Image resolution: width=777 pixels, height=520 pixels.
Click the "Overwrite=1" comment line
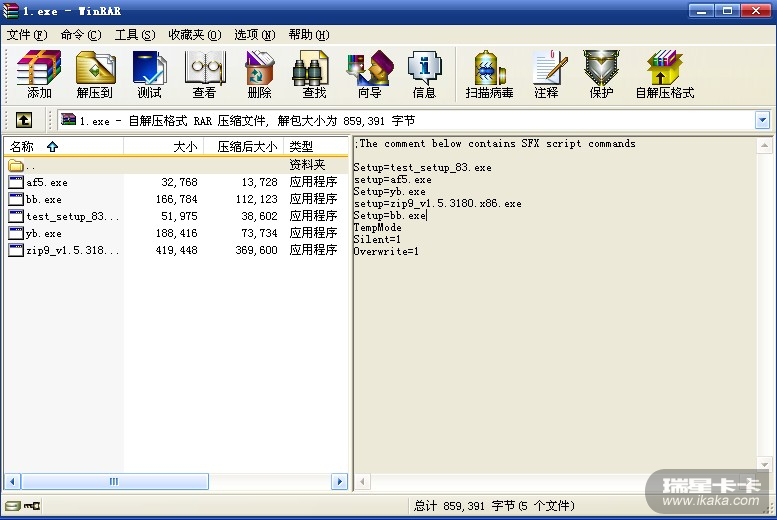tap(386, 251)
